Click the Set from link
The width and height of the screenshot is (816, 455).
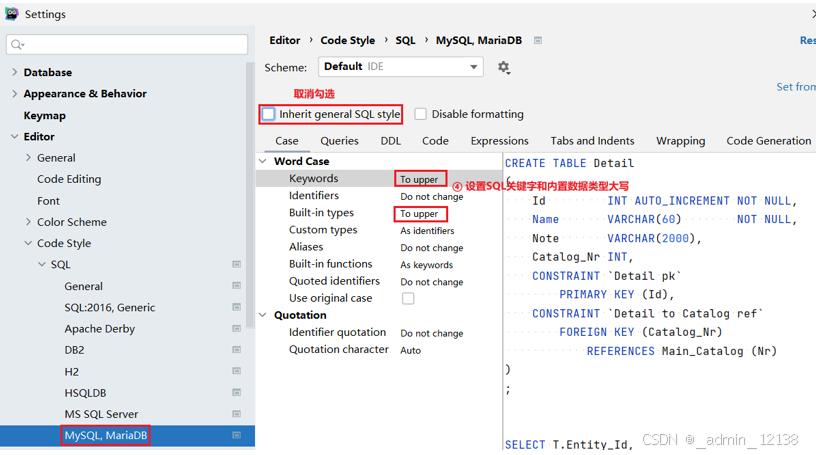coord(796,87)
